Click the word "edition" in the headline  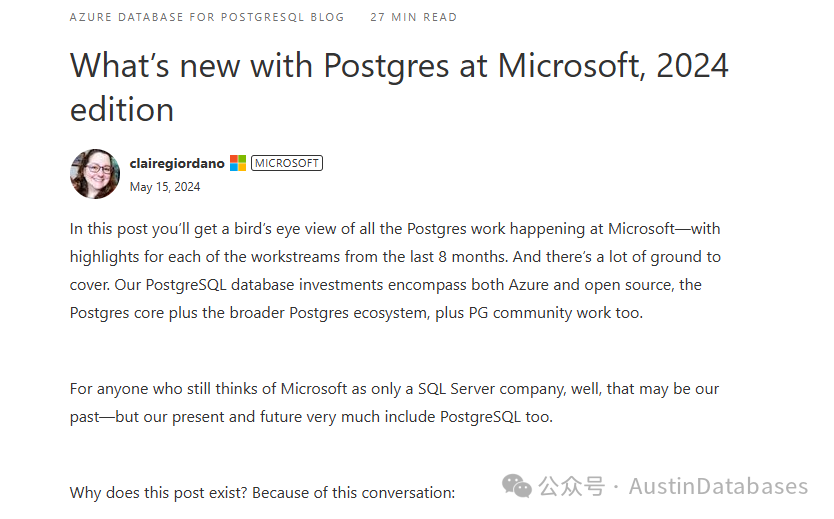tap(122, 109)
